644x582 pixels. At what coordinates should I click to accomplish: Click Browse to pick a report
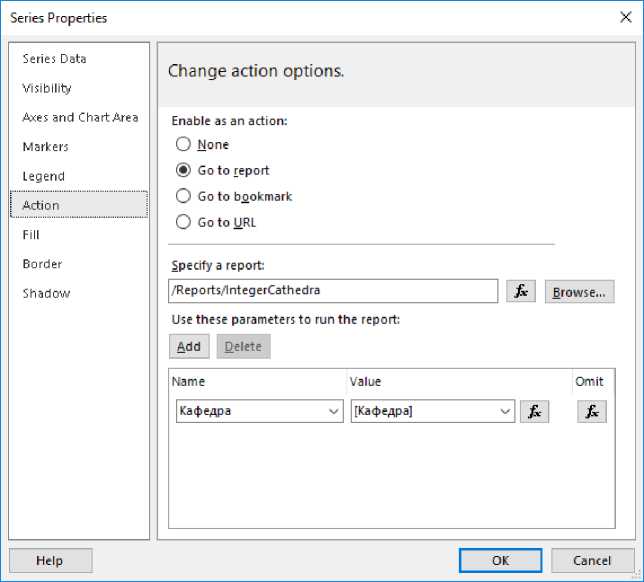(579, 292)
